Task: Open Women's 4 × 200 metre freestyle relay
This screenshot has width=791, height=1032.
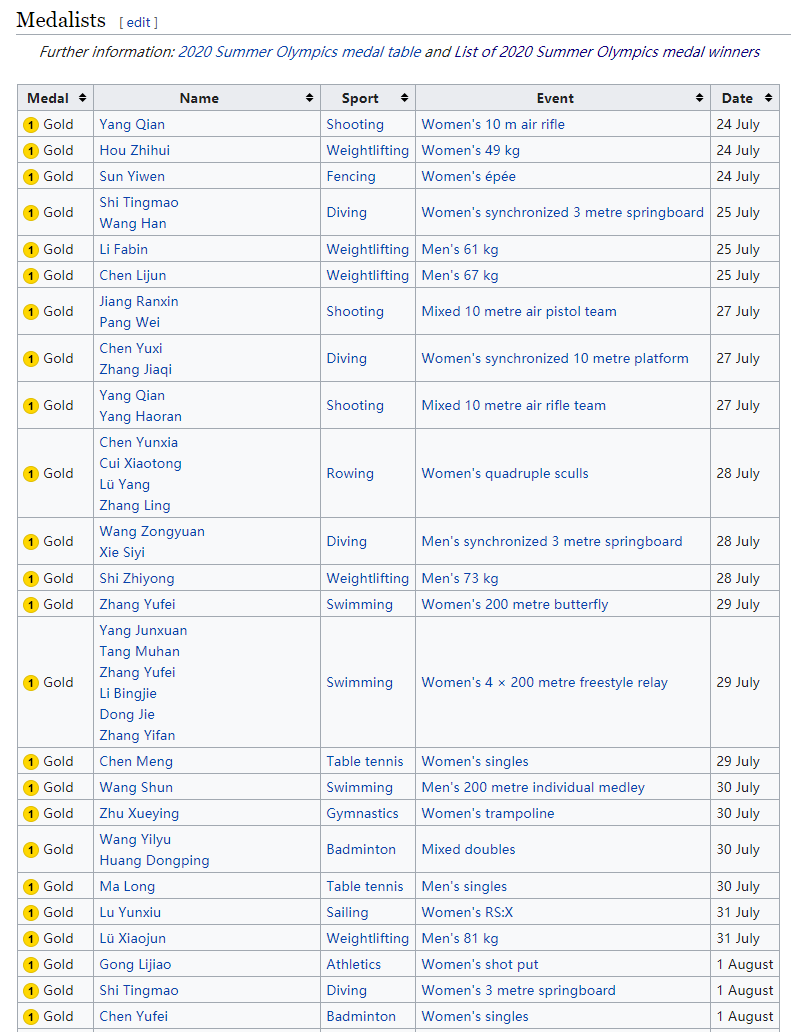Action: coord(544,683)
